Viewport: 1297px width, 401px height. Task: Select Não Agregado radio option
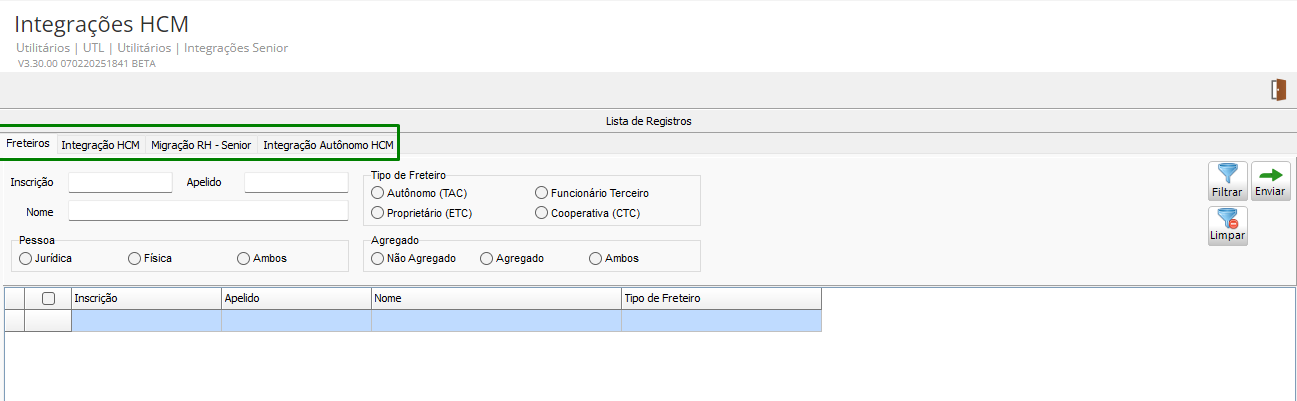378,258
